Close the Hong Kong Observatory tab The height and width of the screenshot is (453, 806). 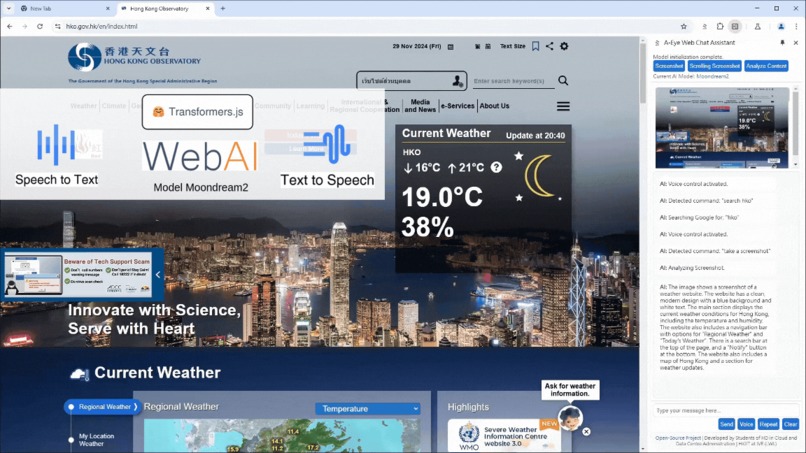tap(208, 9)
